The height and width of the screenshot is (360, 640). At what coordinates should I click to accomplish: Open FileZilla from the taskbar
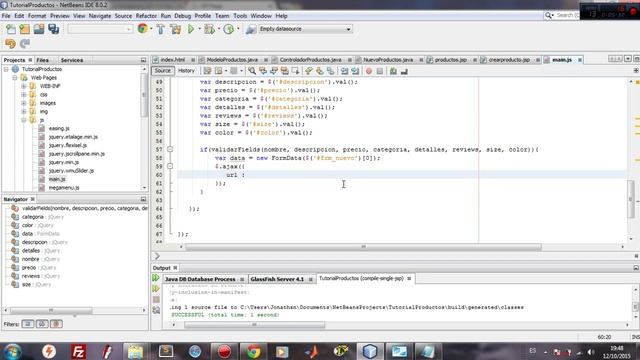click(78, 351)
